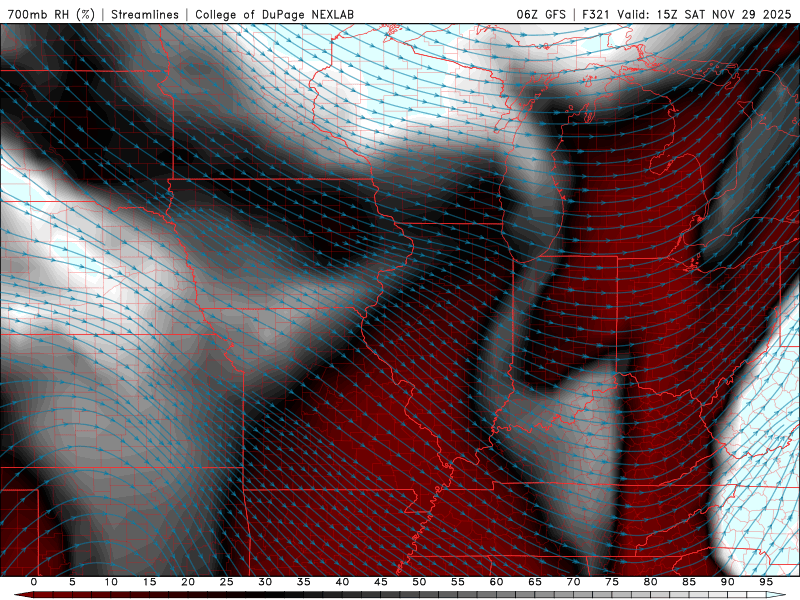Click the "30" value on the color scale
This screenshot has height=600, width=800.
265,582
